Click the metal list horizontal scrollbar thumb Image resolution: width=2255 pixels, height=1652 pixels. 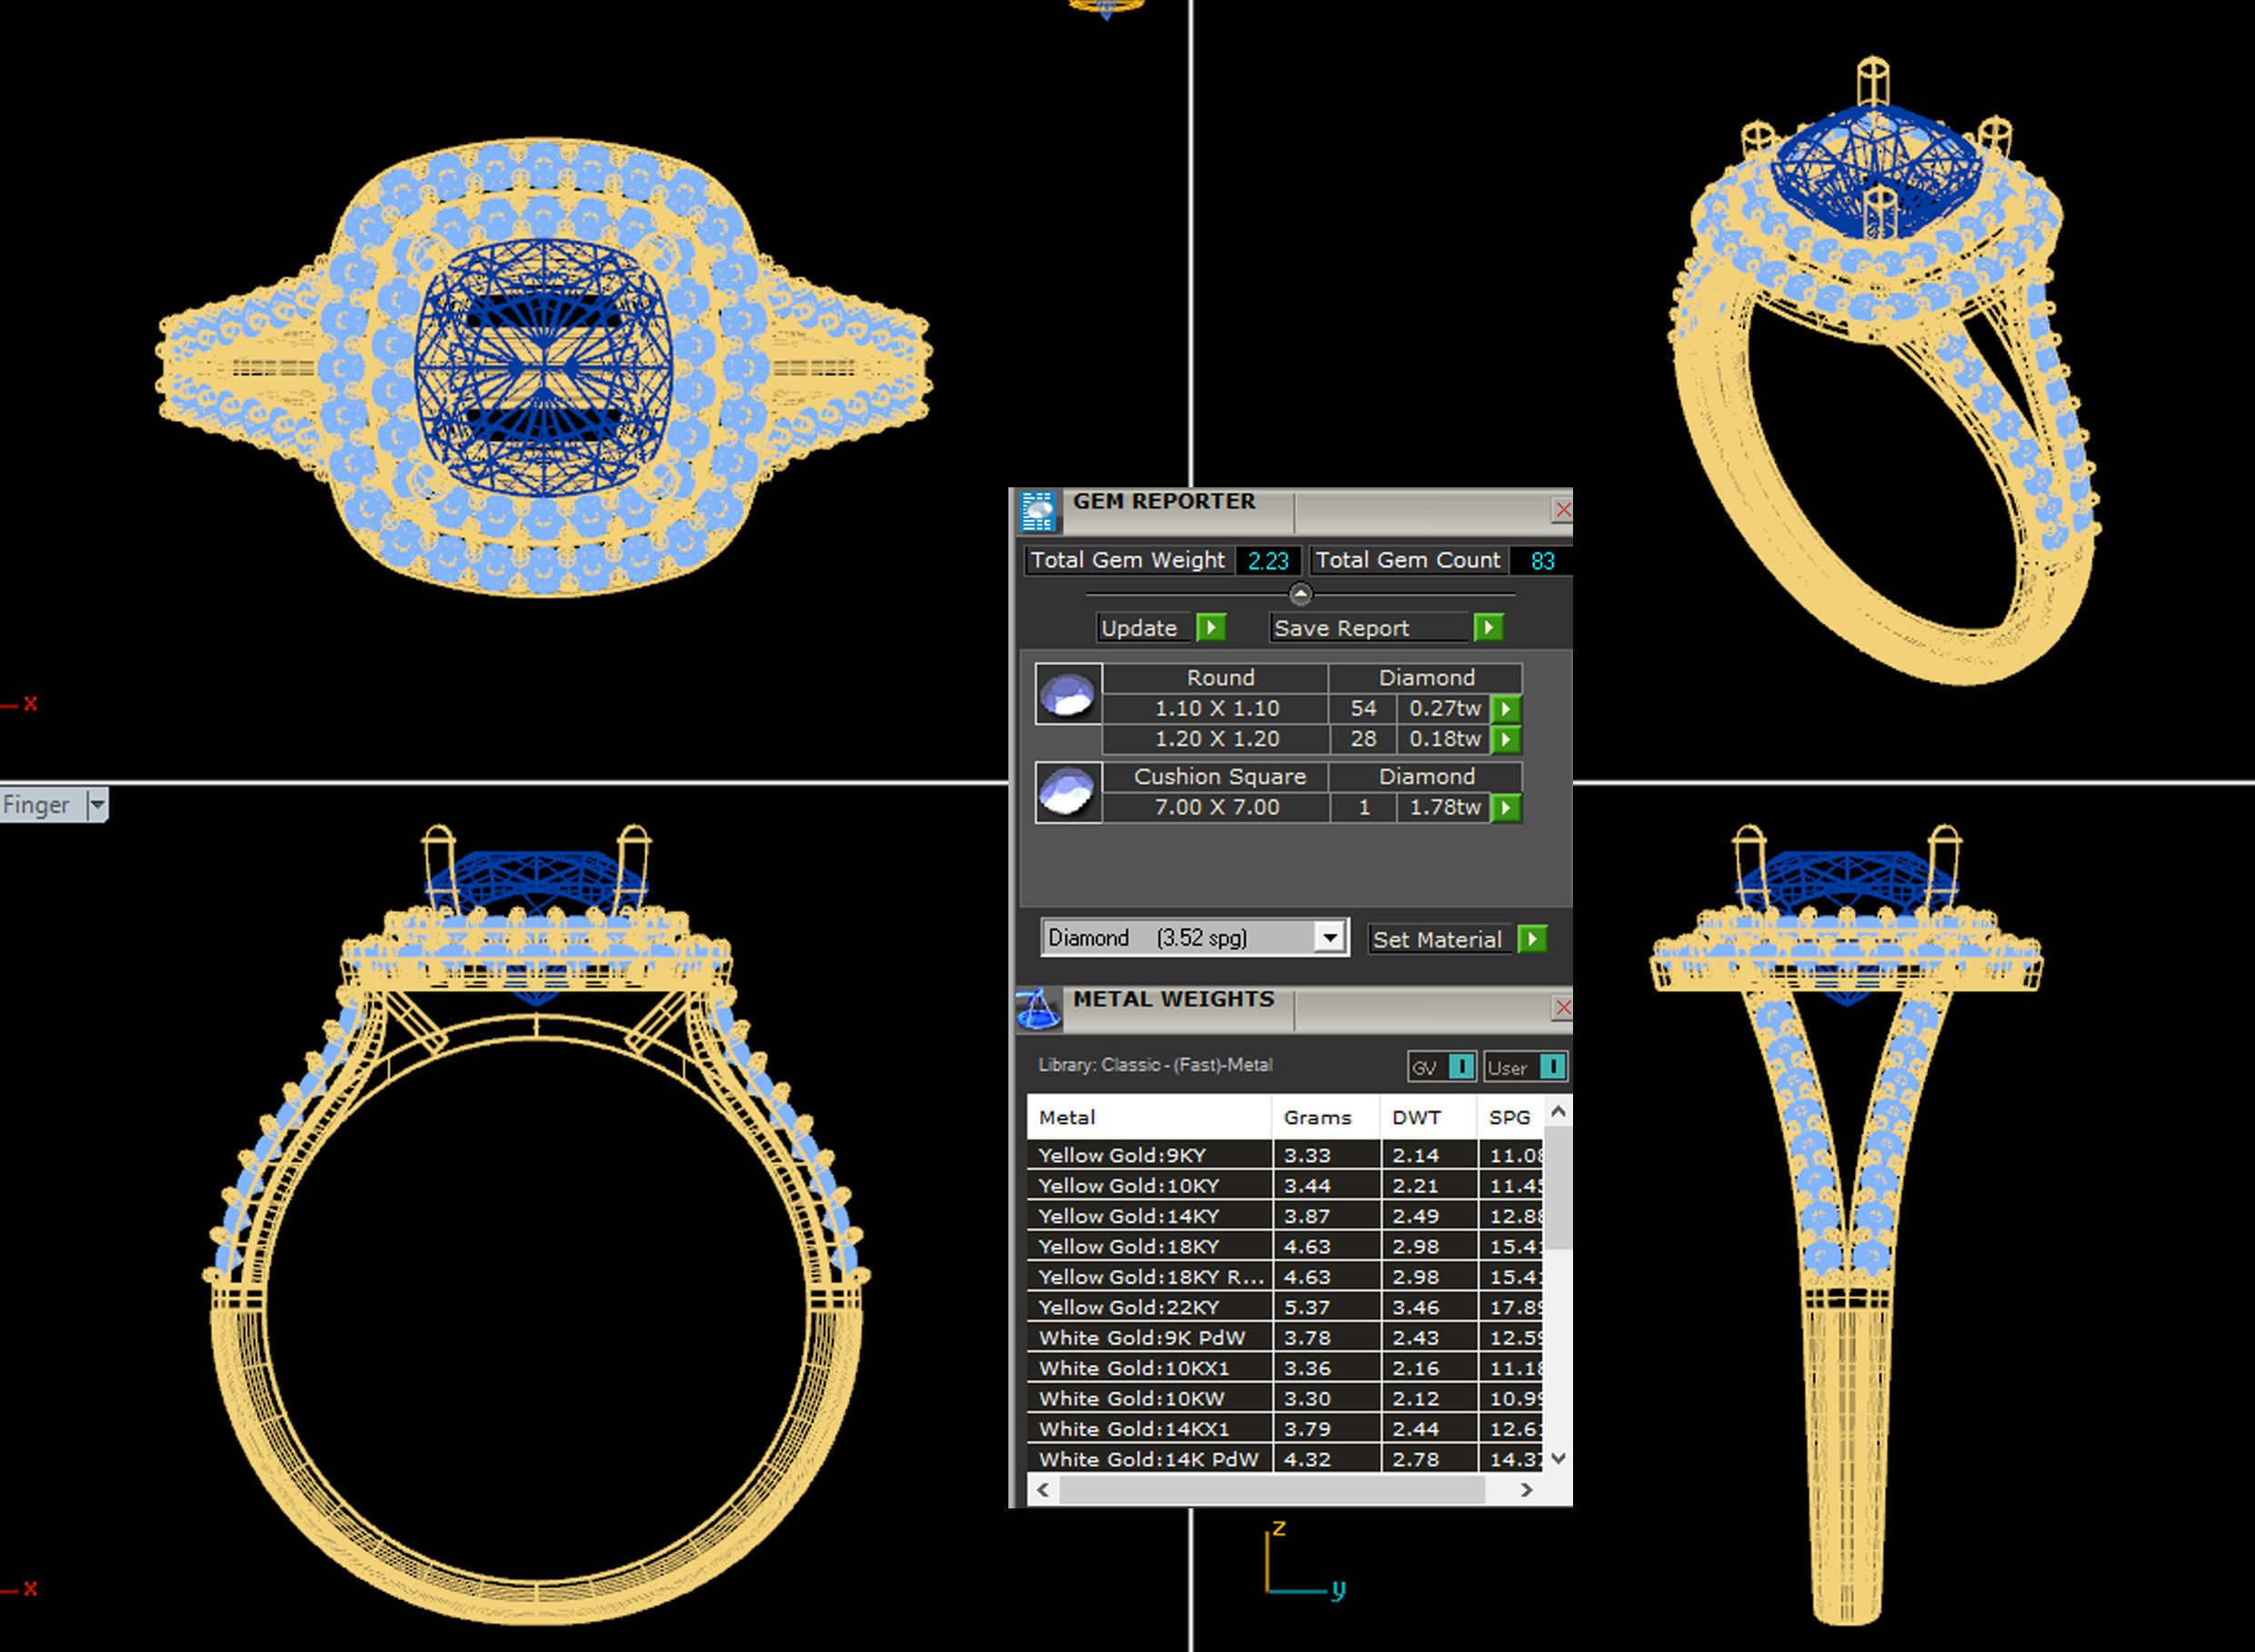coord(1273,1490)
